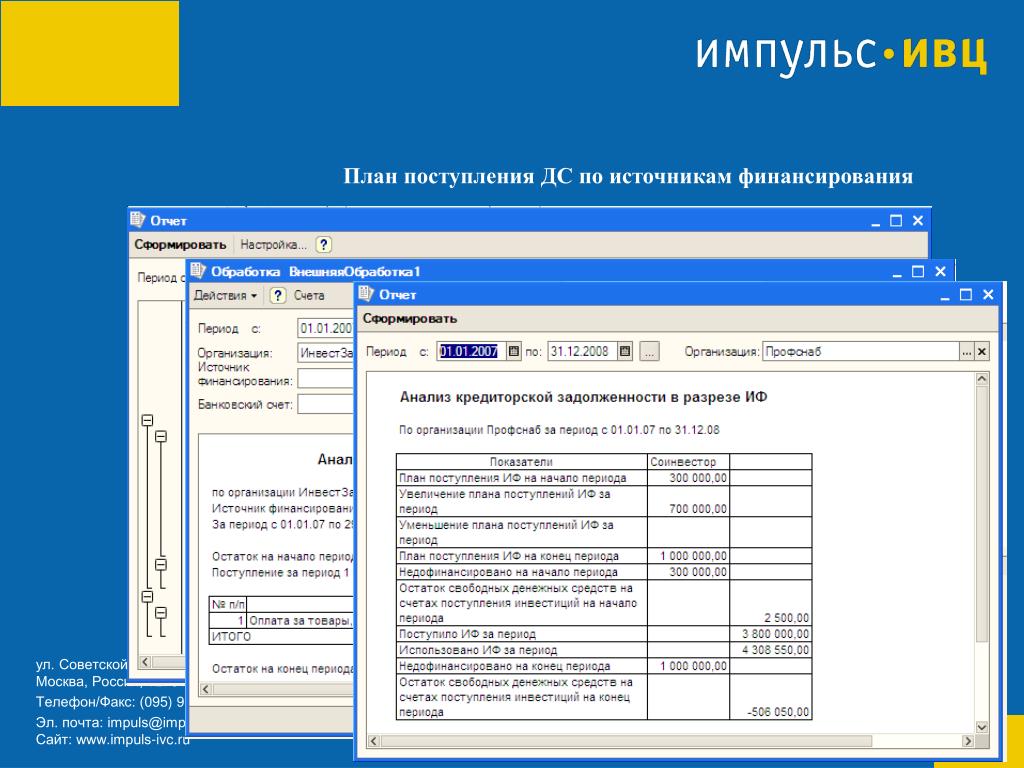Click left arrow of front report's horizontal scrollbar
This screenshot has width=1024, height=768.
[x=374, y=741]
